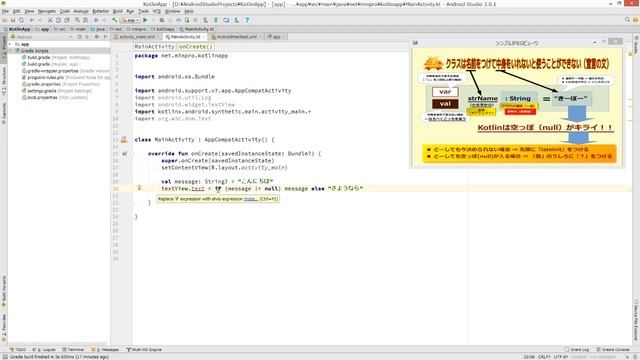Open the TODO tool window
Screen dimensions: 640x360
coord(17,350)
